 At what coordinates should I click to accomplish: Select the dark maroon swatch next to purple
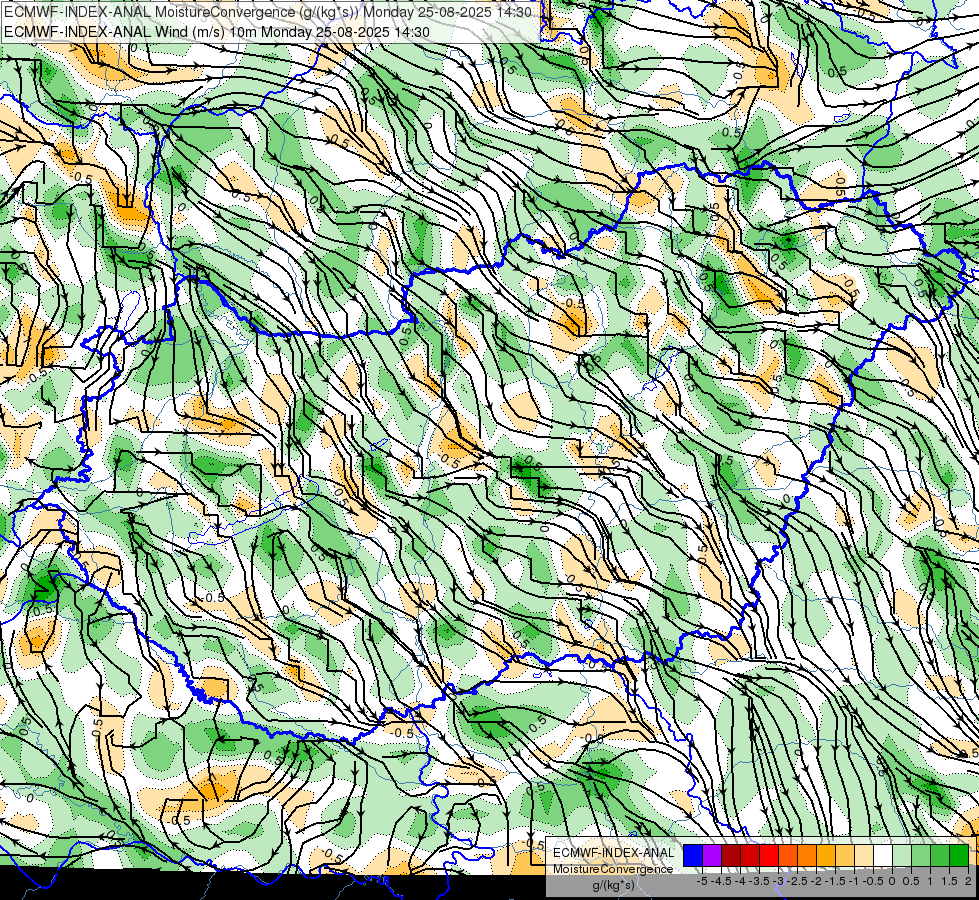(x=731, y=856)
